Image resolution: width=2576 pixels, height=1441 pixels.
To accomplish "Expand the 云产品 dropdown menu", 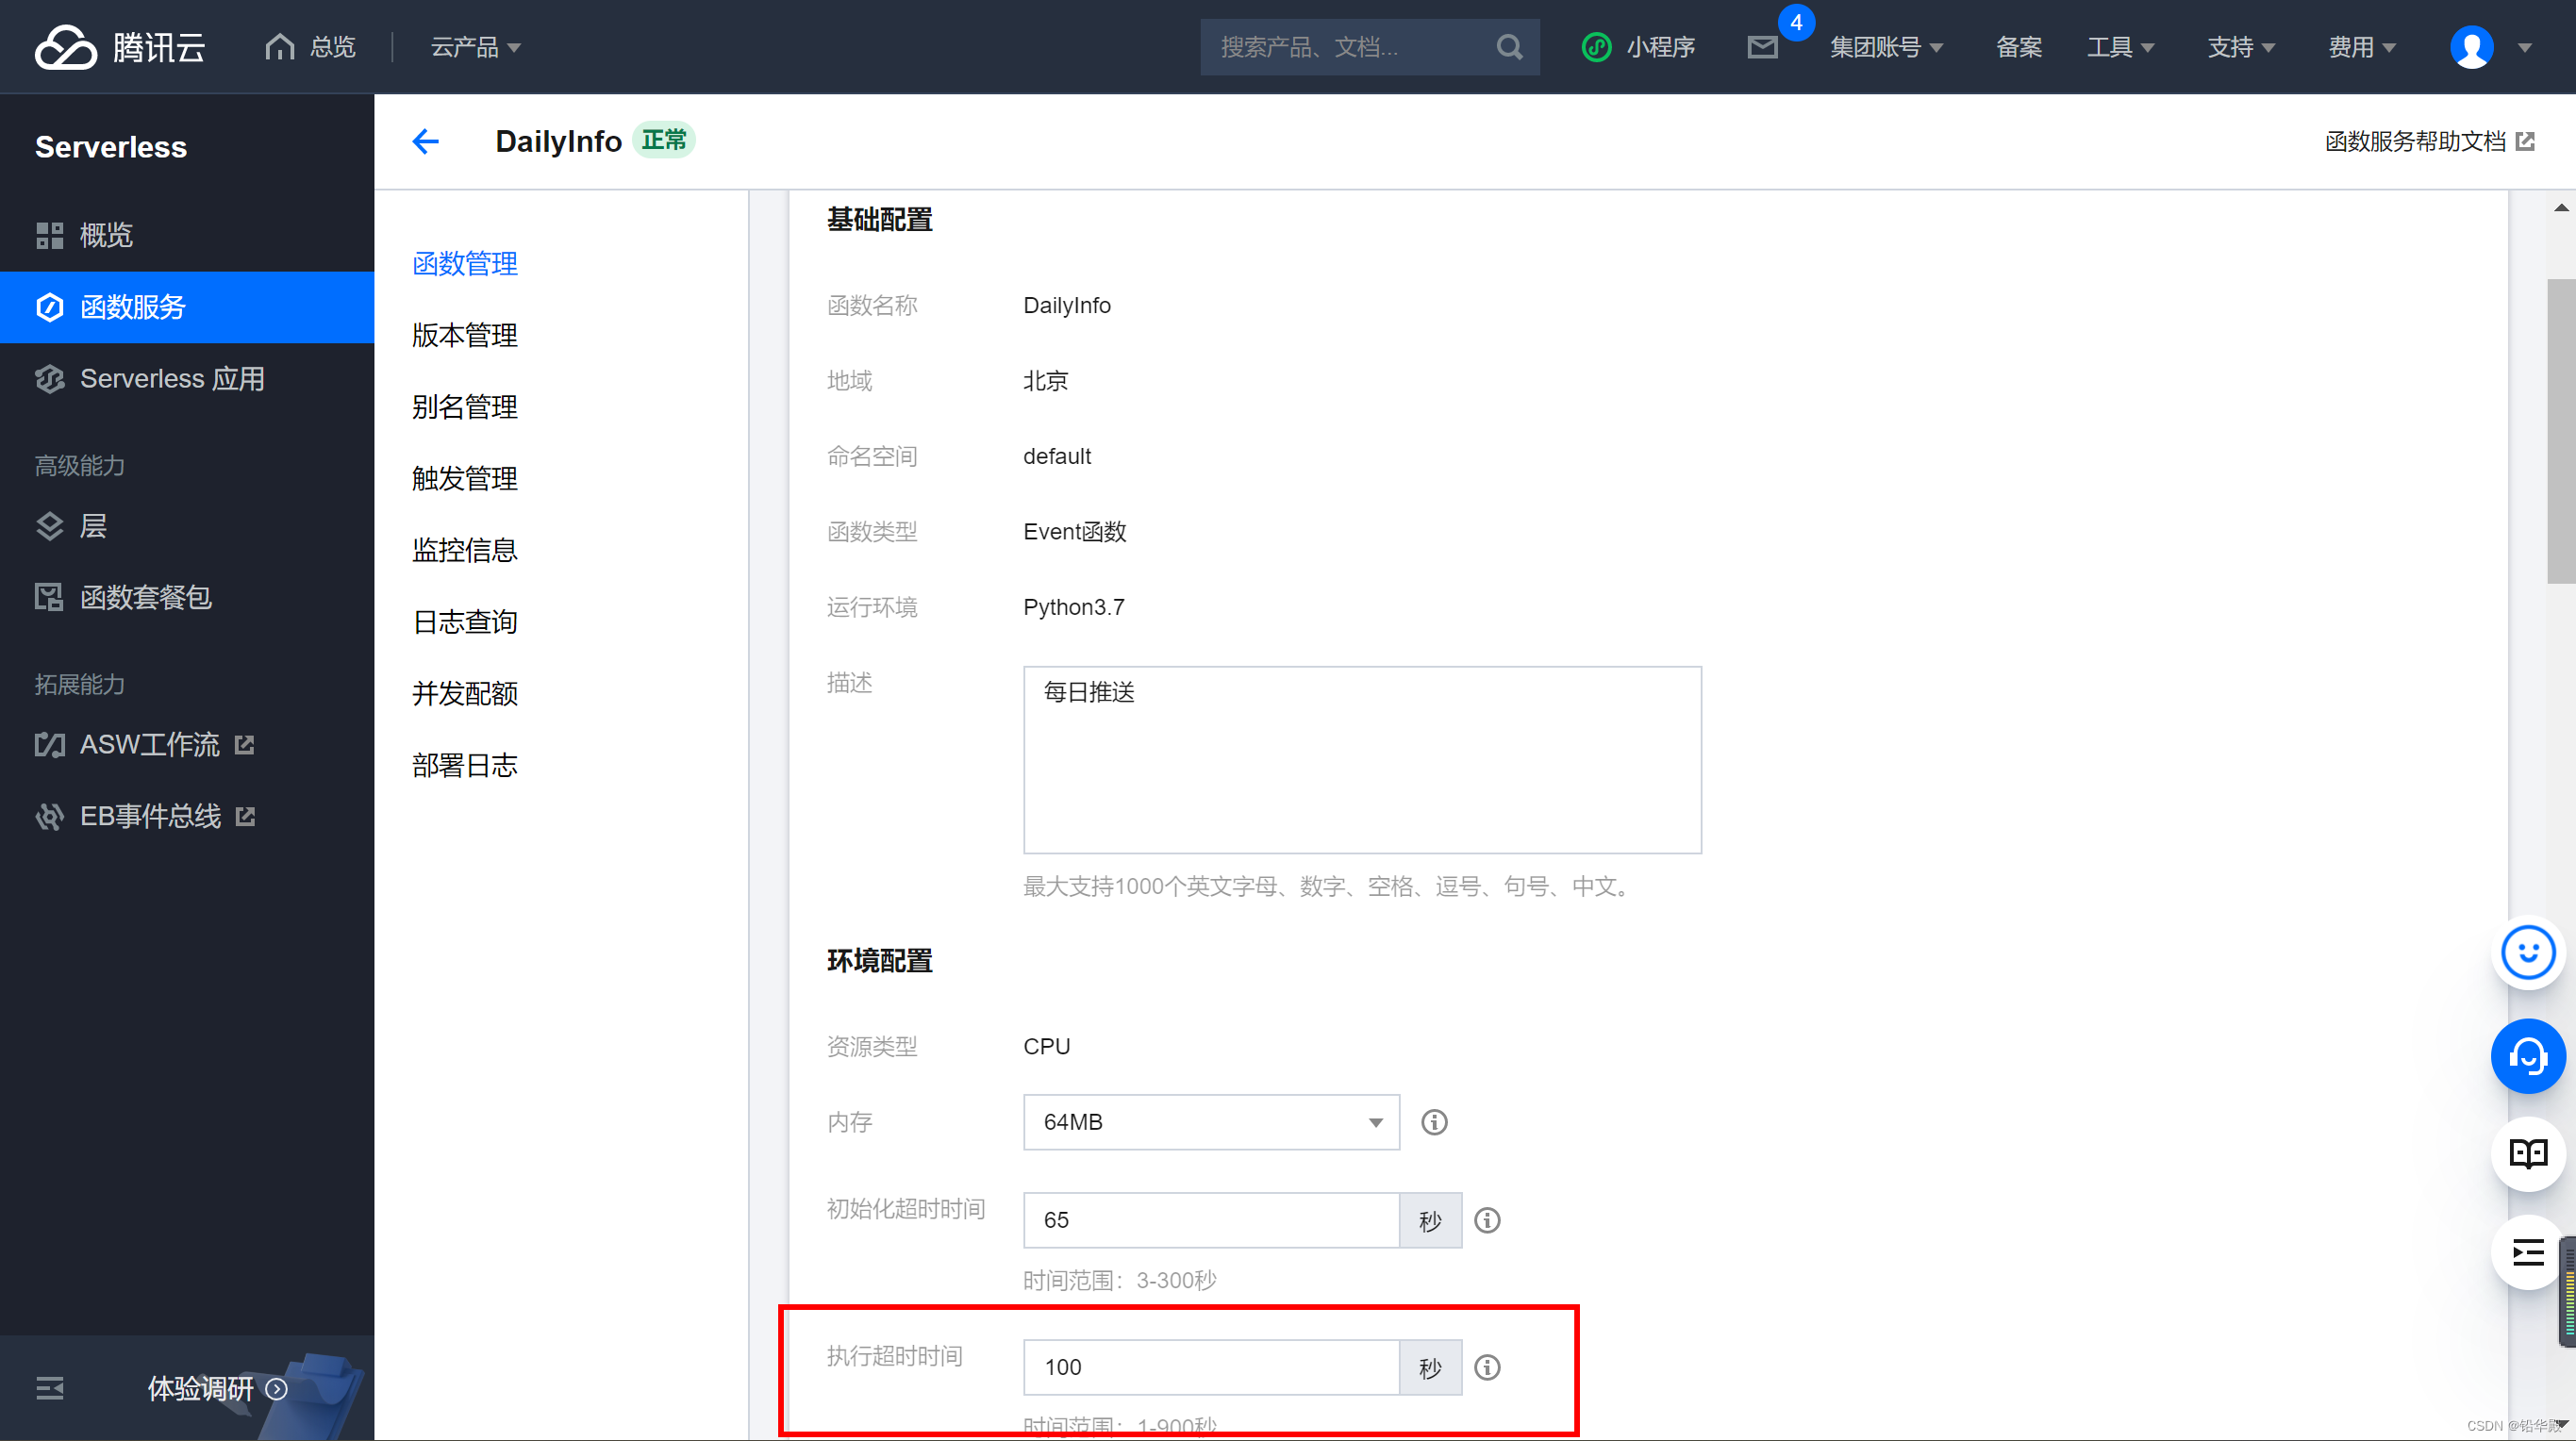I will (475, 47).
